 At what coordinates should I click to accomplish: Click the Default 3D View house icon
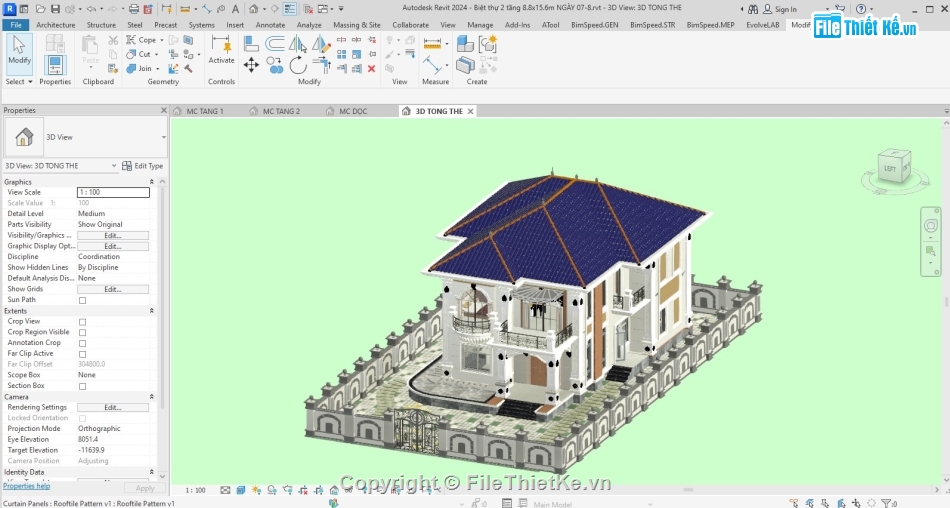click(254, 9)
